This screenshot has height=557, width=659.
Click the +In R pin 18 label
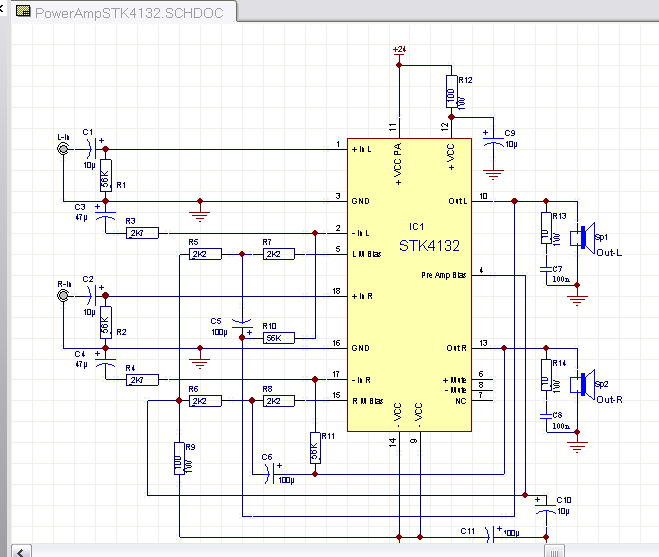point(362,296)
